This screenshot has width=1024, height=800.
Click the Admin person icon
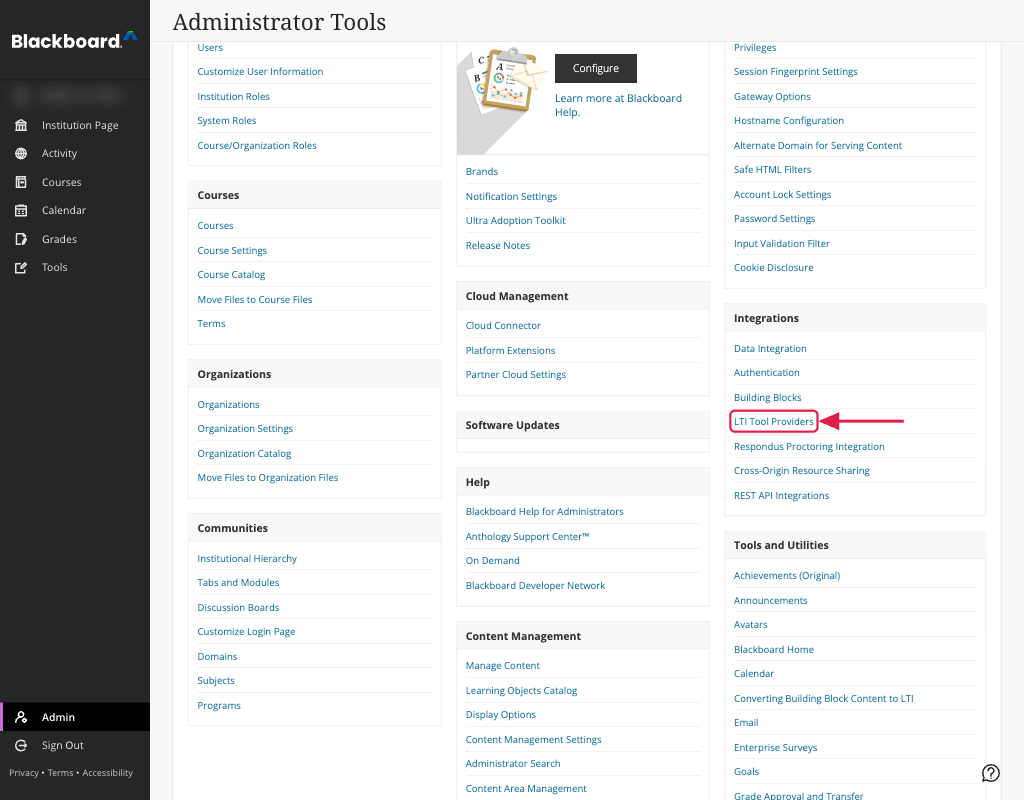click(x=21, y=717)
